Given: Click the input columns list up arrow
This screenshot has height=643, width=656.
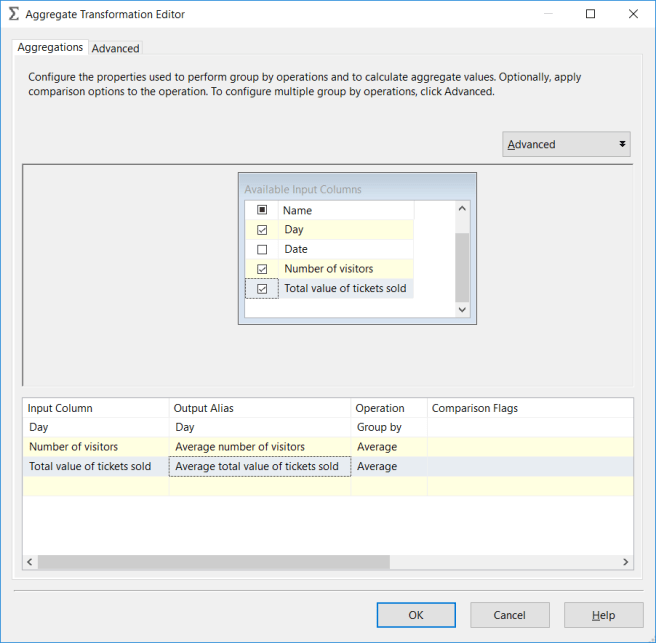Looking at the screenshot, I should tap(462, 208).
